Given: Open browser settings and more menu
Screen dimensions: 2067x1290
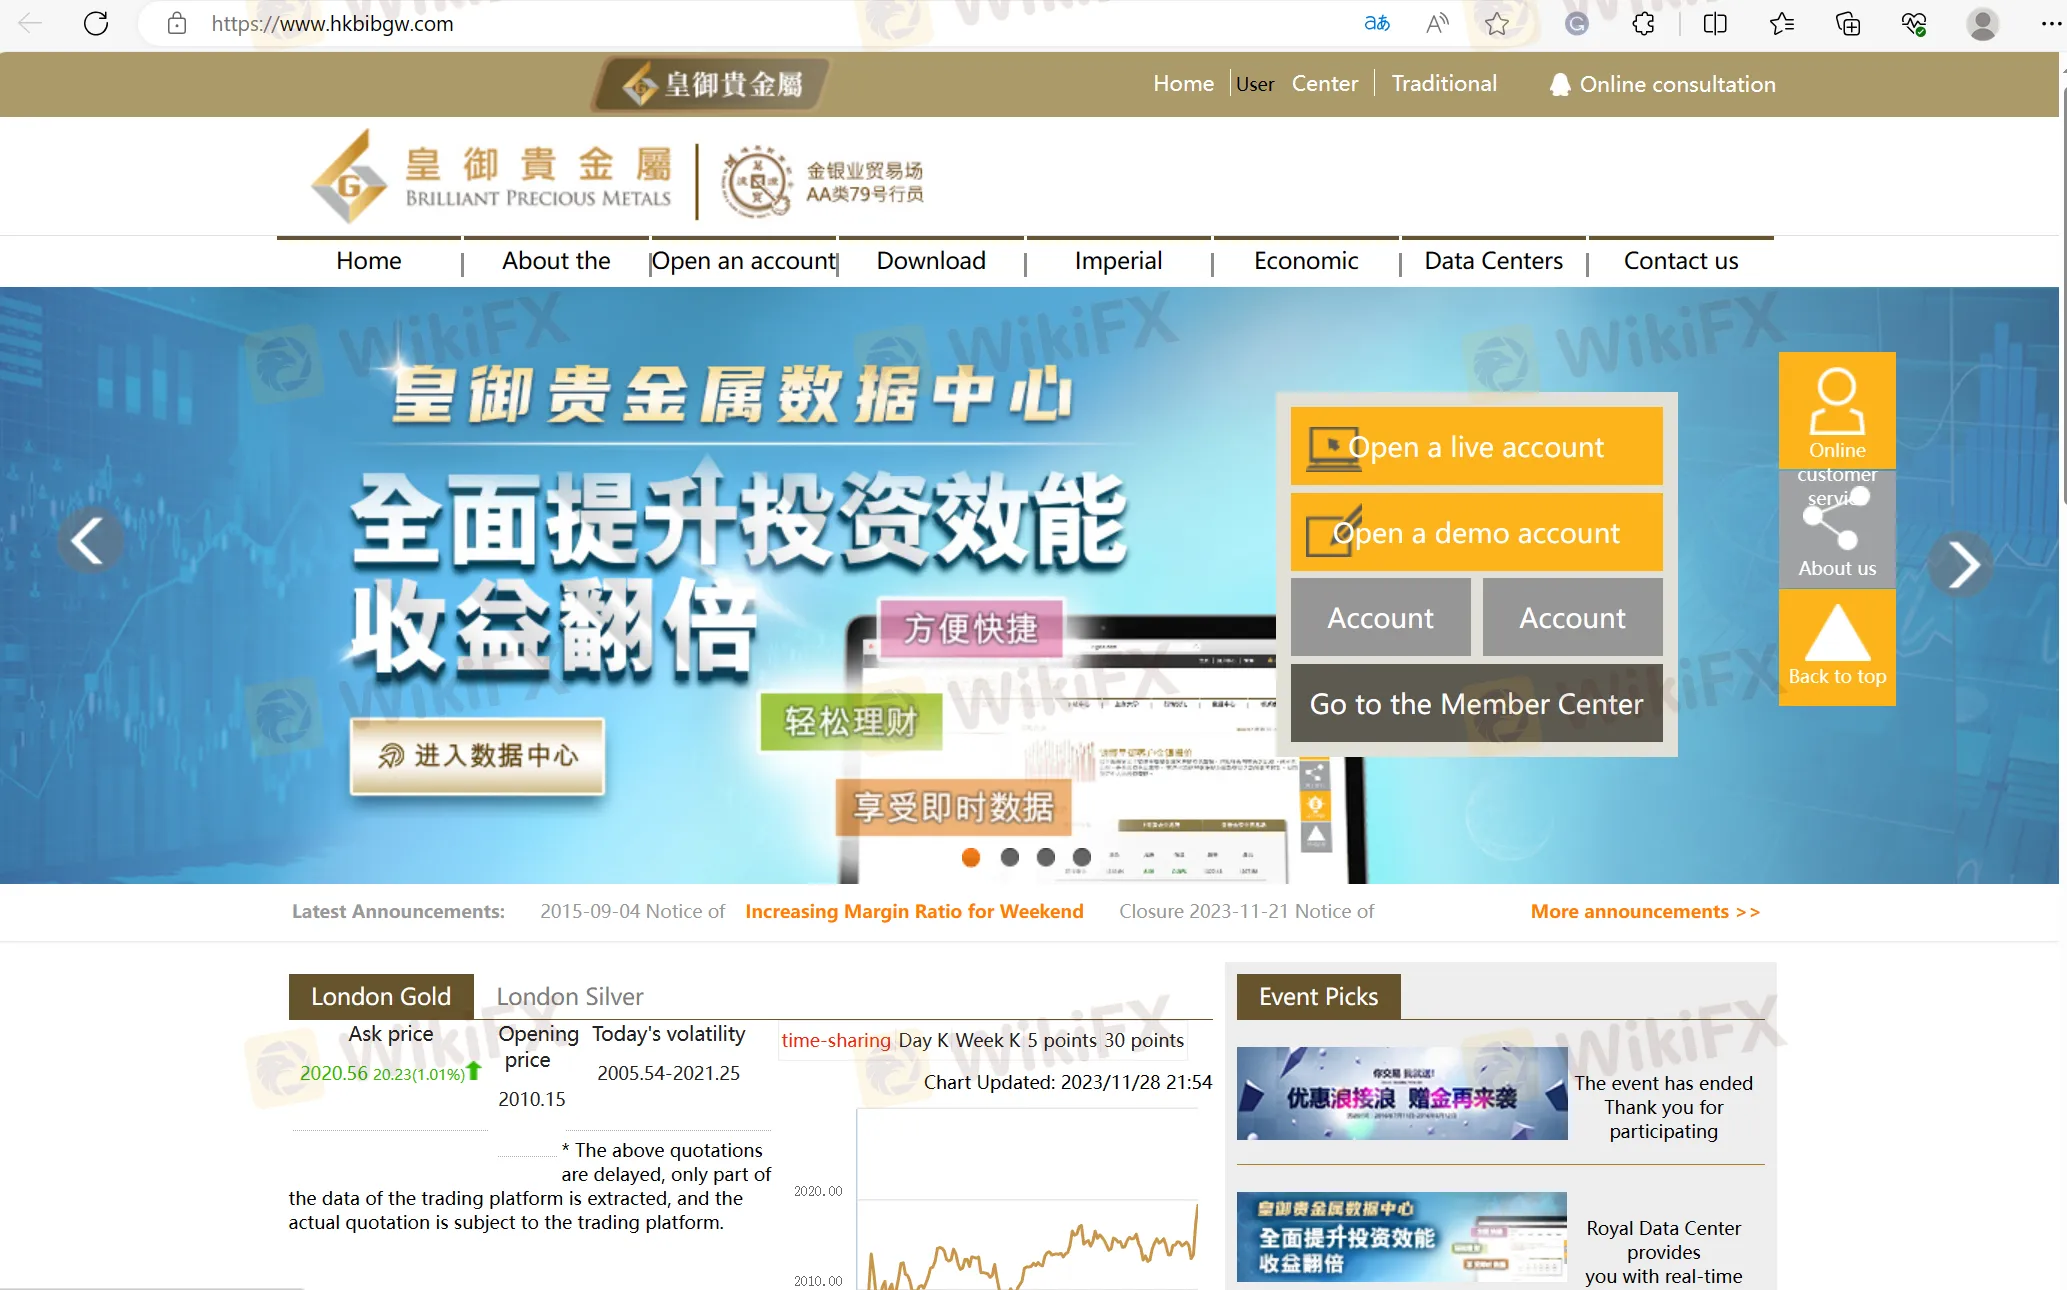Looking at the screenshot, I should click(x=2049, y=24).
